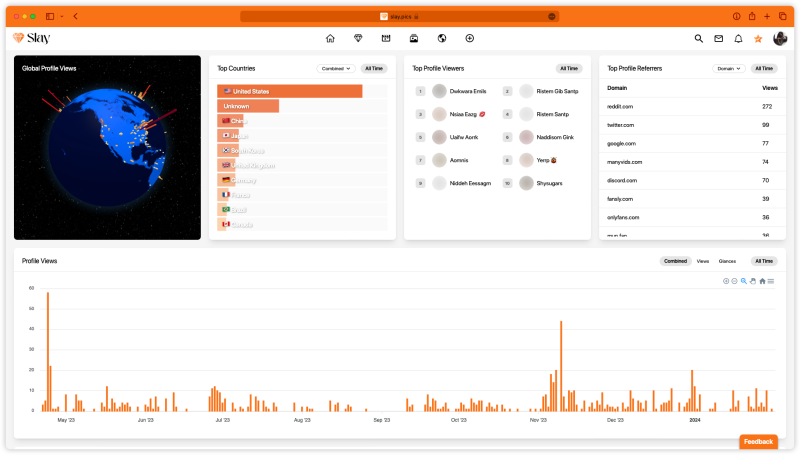
Task: Open the Home page icon
Action: pyautogui.click(x=330, y=38)
